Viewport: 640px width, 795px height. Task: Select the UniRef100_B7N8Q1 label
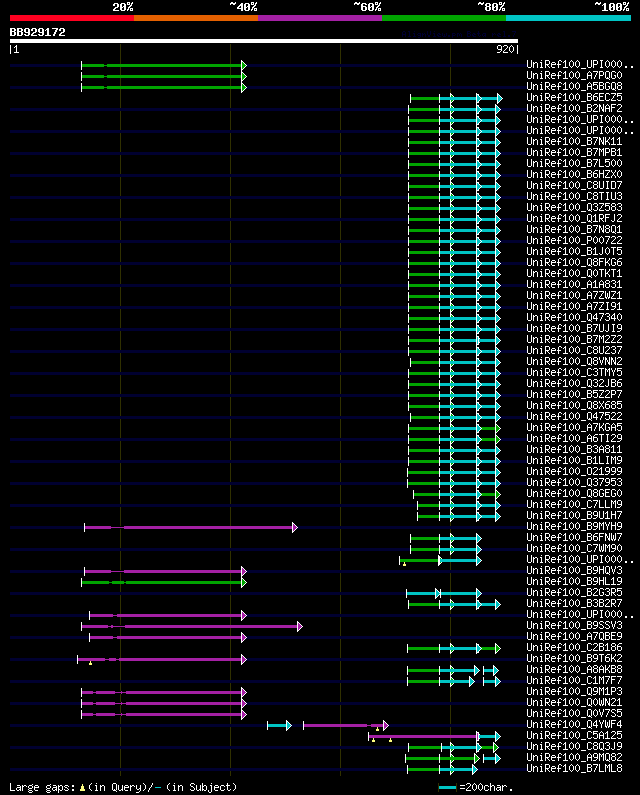[574, 229]
